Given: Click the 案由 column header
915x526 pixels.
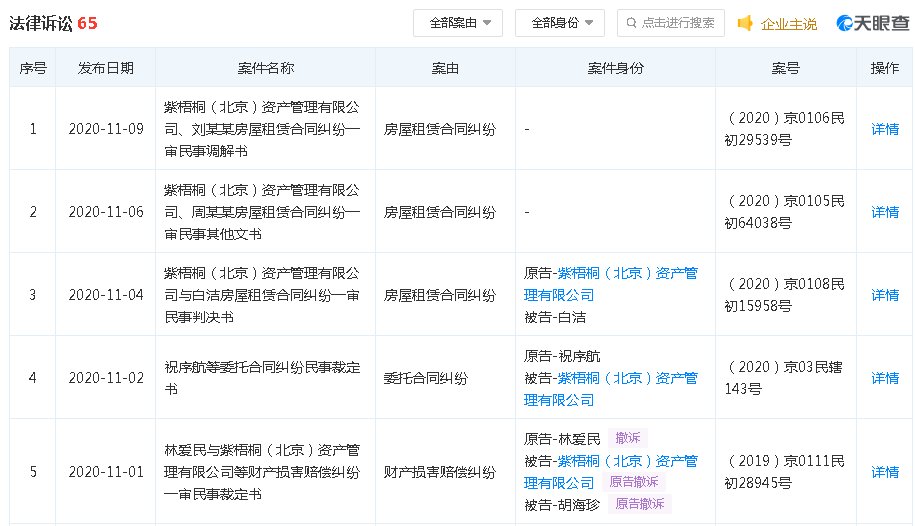Looking at the screenshot, I should [x=445, y=68].
